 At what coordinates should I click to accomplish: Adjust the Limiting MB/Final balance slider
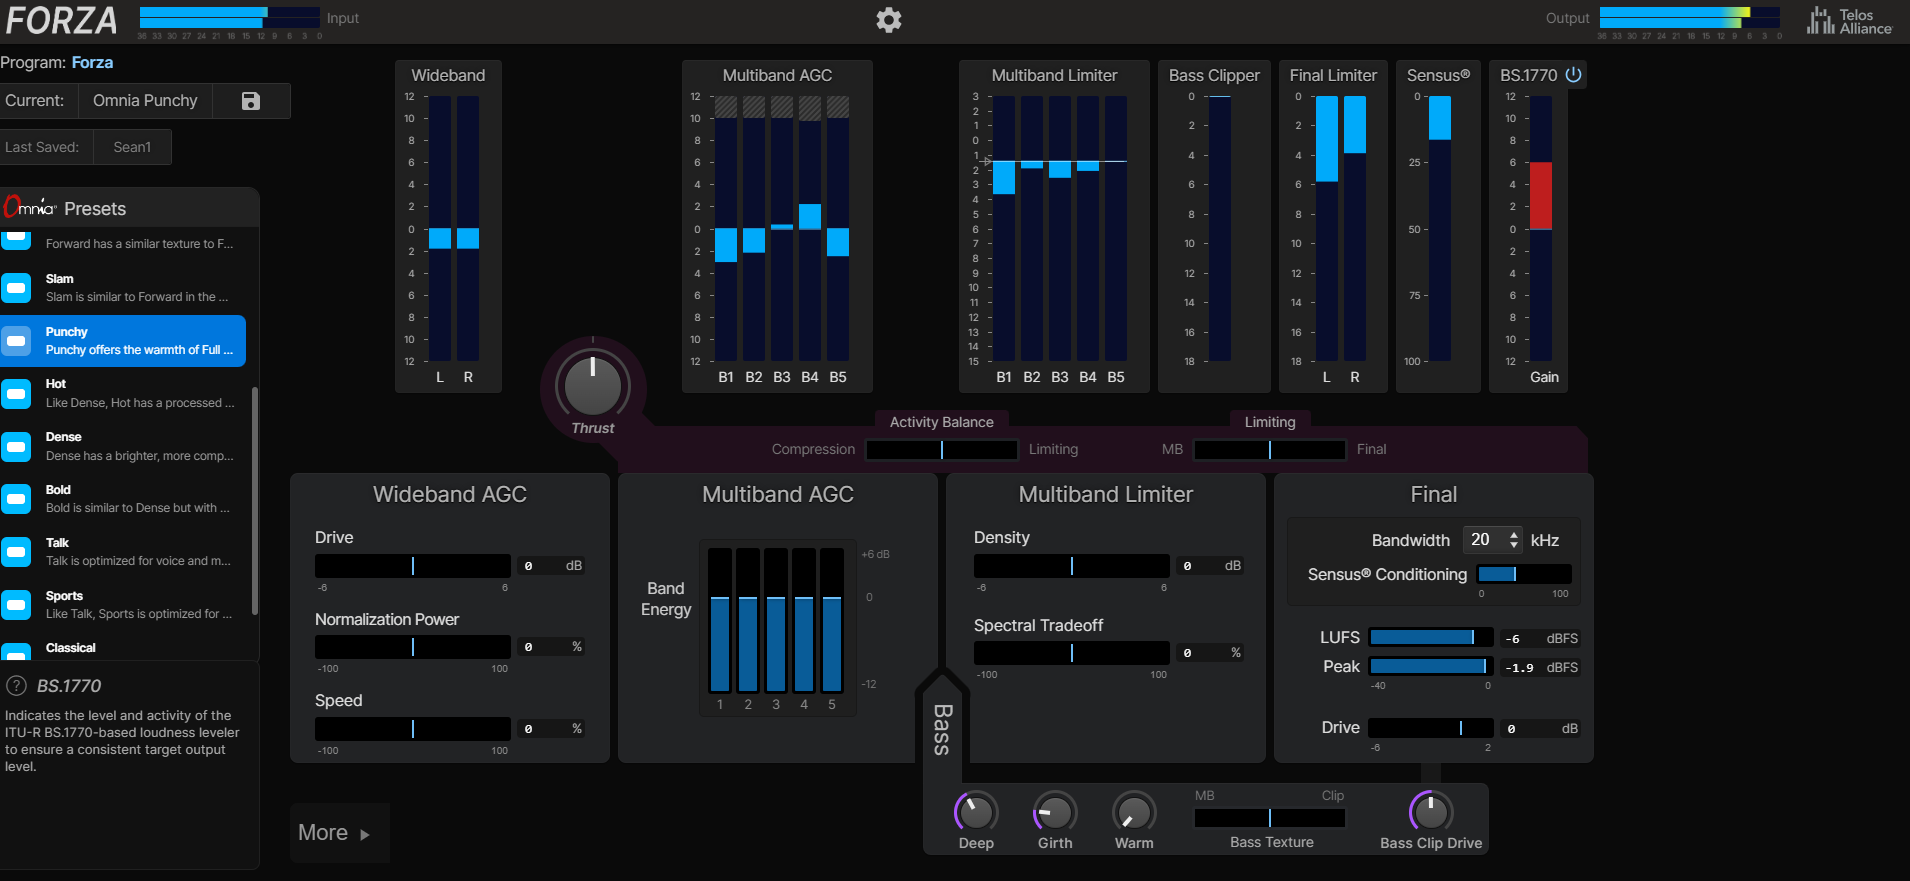click(x=1270, y=450)
